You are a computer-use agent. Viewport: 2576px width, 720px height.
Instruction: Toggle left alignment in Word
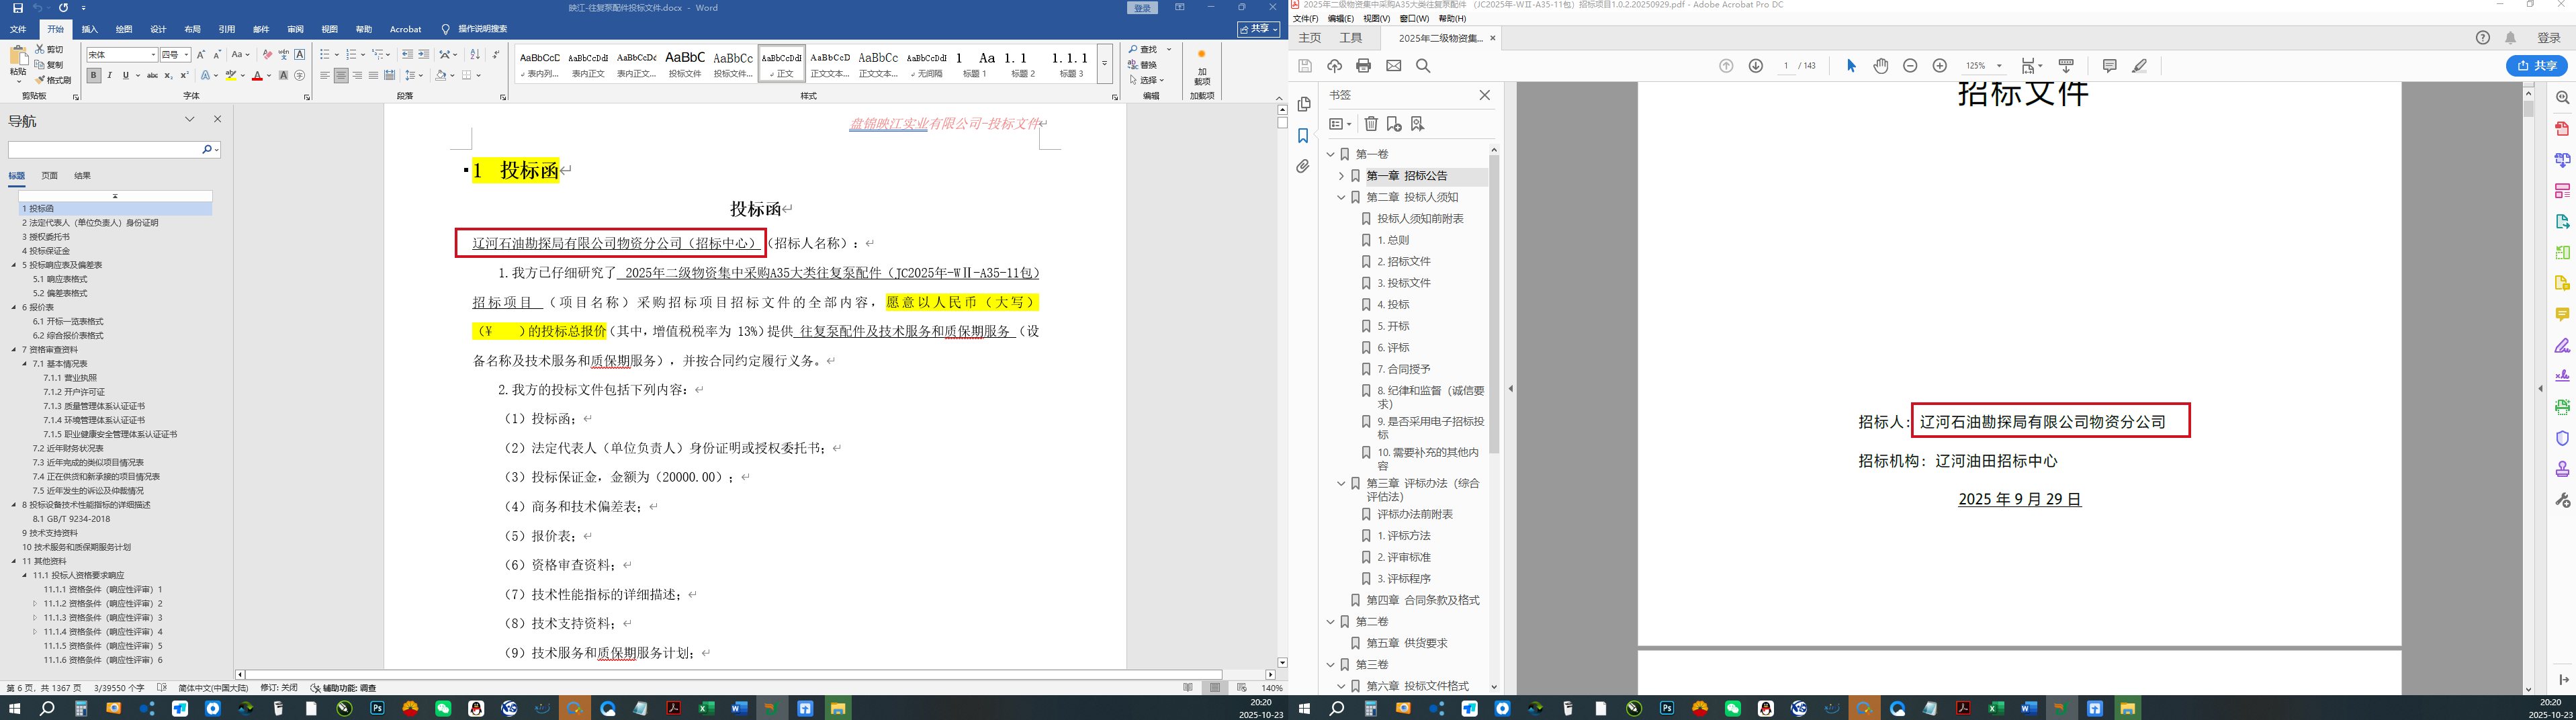325,75
